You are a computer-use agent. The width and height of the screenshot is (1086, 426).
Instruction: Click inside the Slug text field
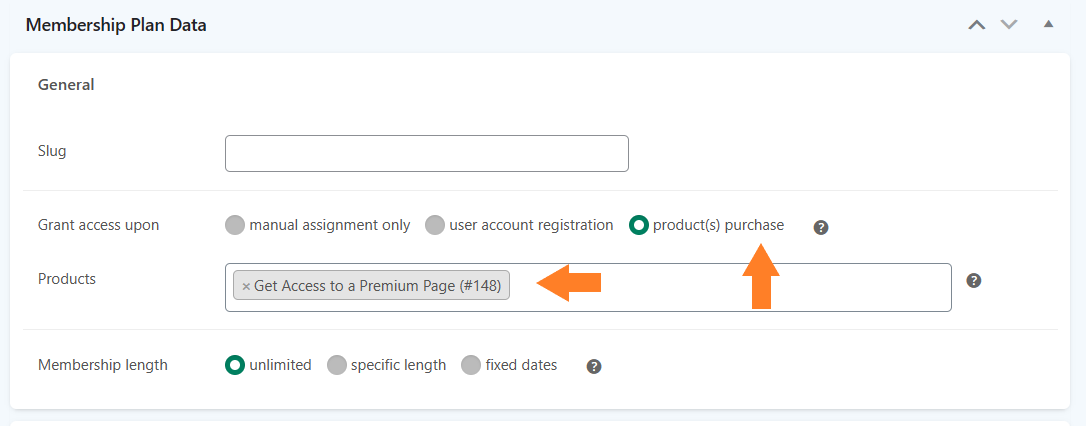click(427, 153)
